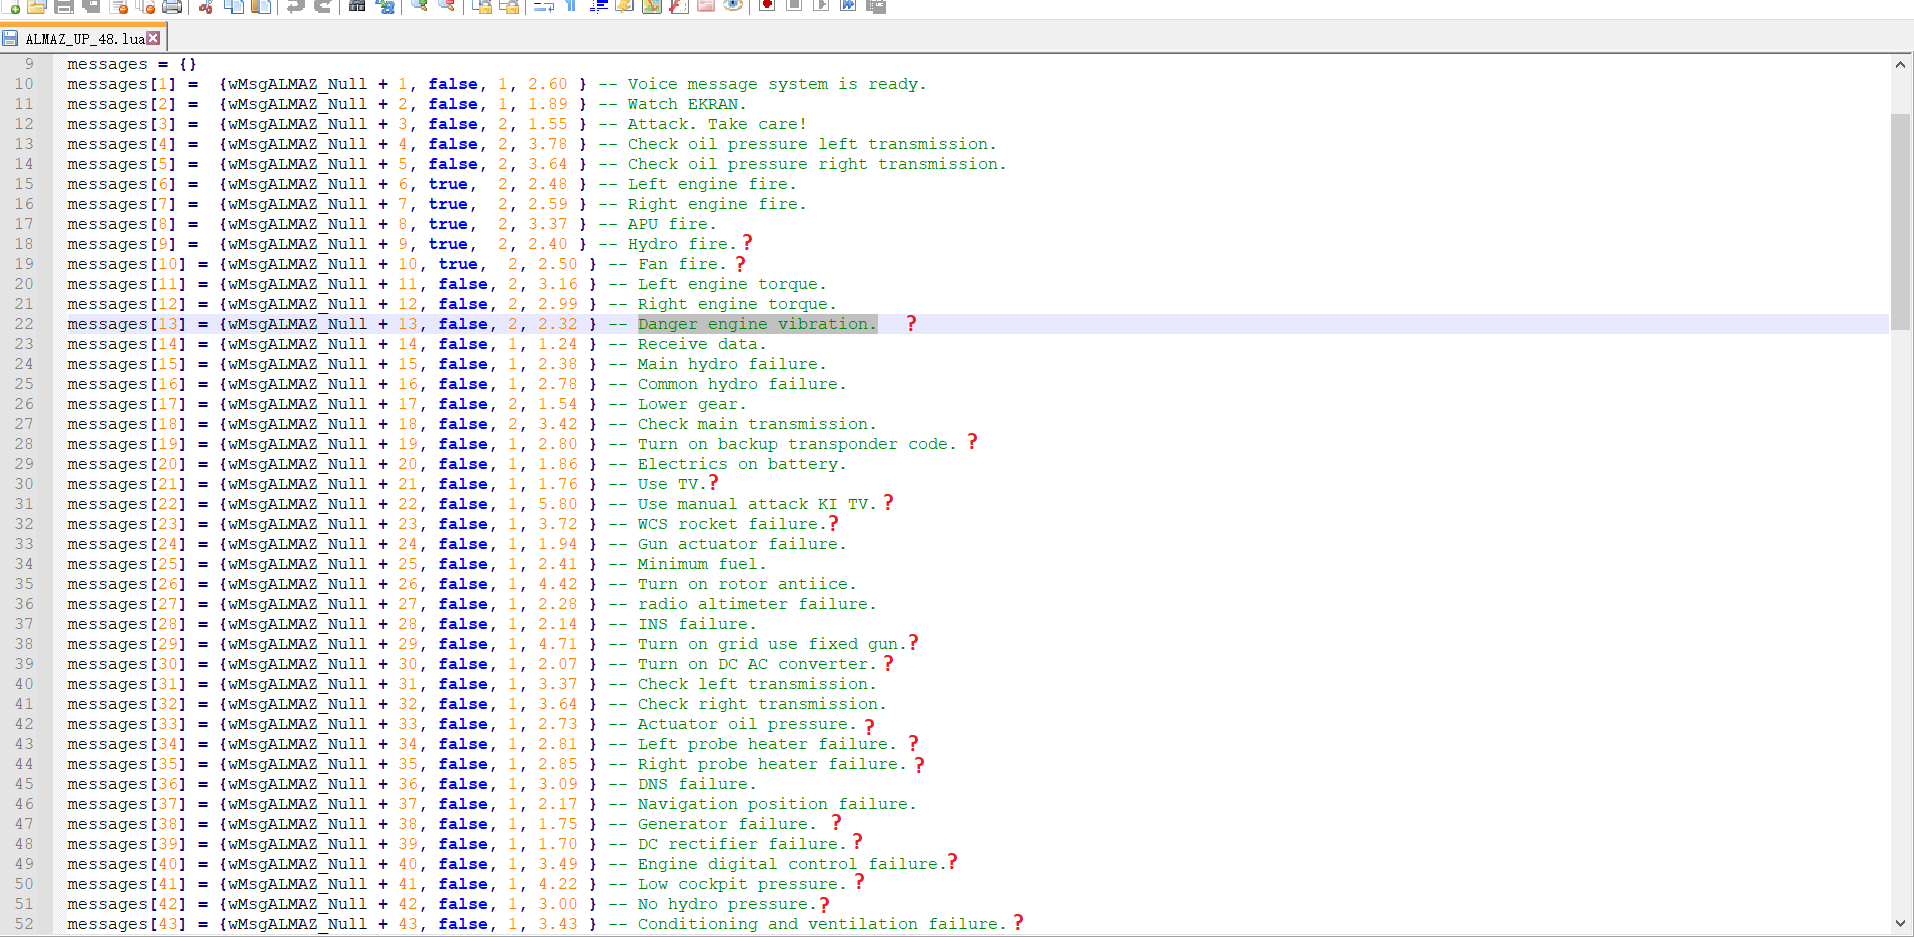This screenshot has width=1914, height=937.
Task: Click the 'Lower gear.' comment
Action: pos(692,404)
